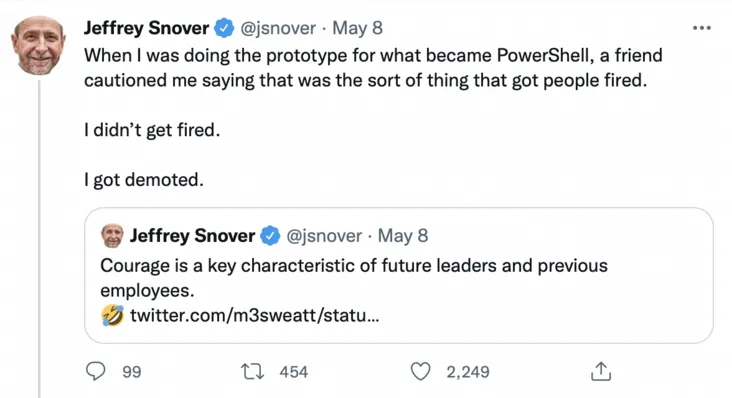View the 454 retweets count

[294, 372]
